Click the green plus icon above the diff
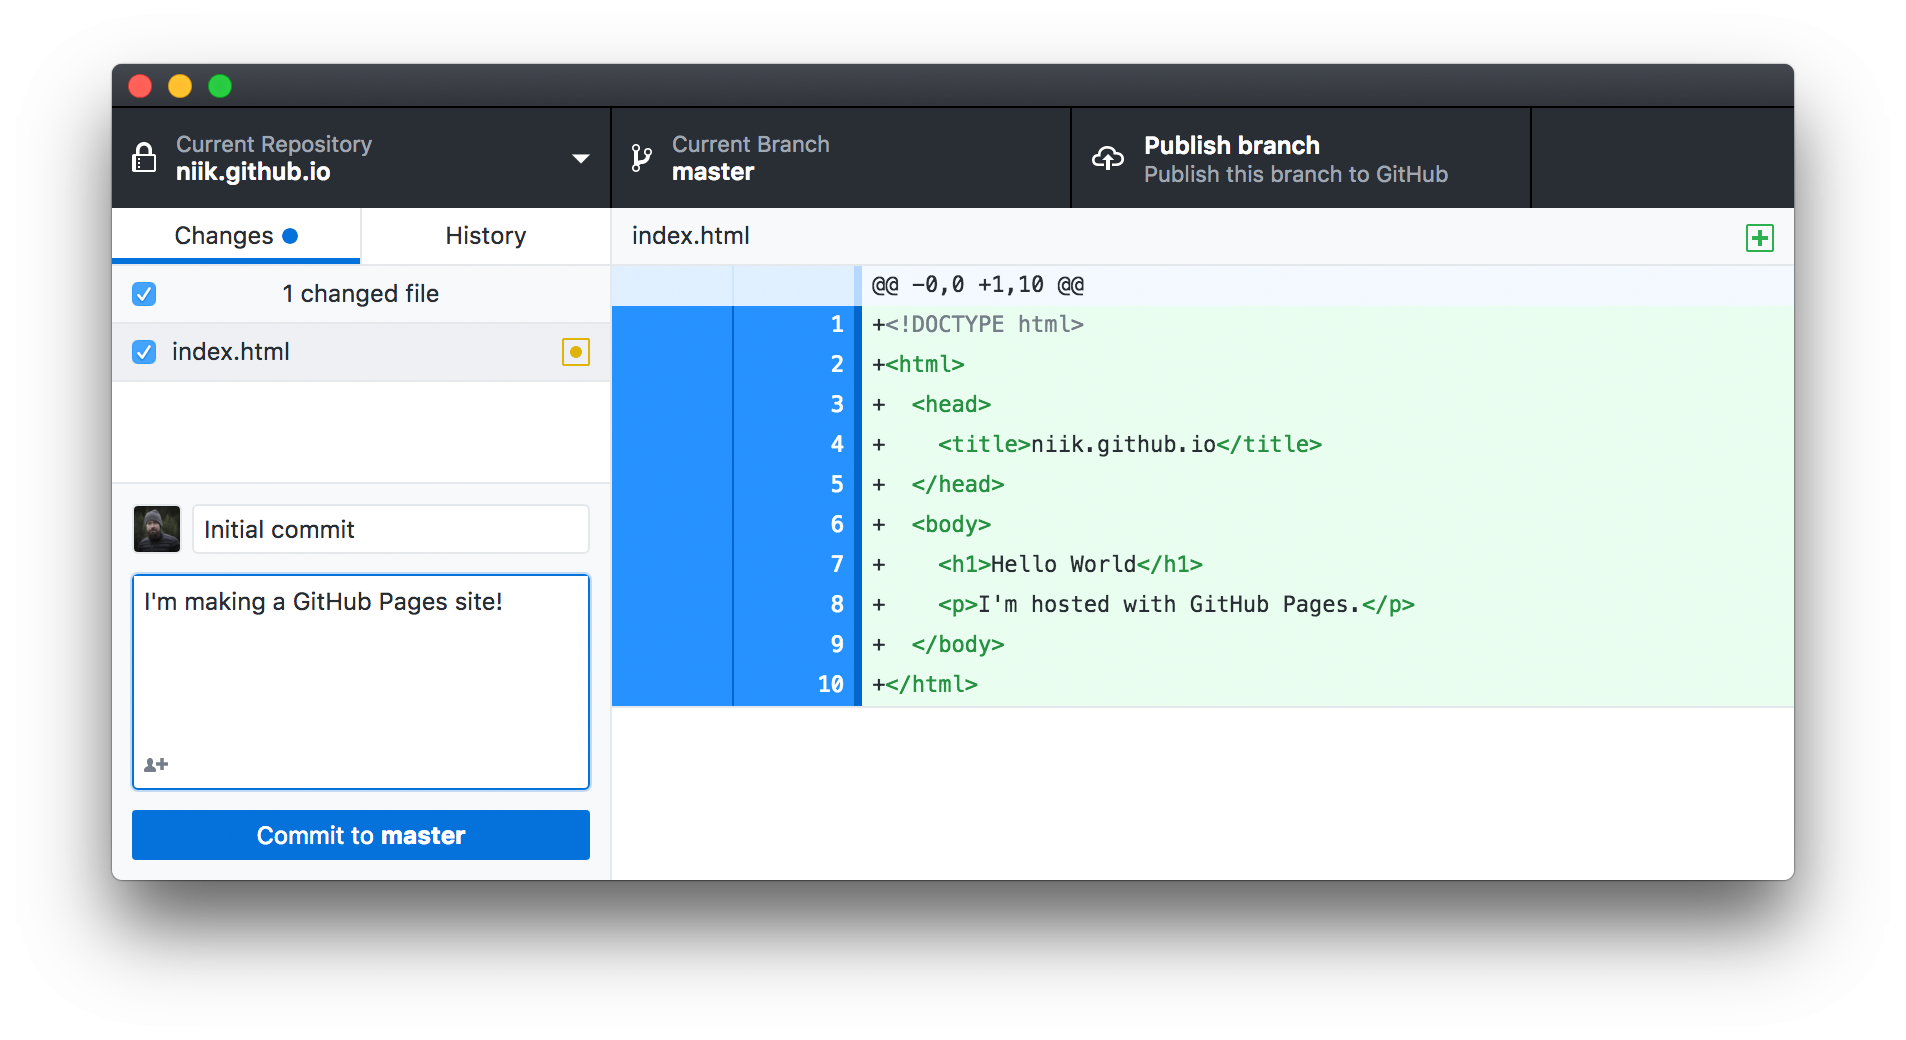The width and height of the screenshot is (1906, 1040). pyautogui.click(x=1759, y=237)
